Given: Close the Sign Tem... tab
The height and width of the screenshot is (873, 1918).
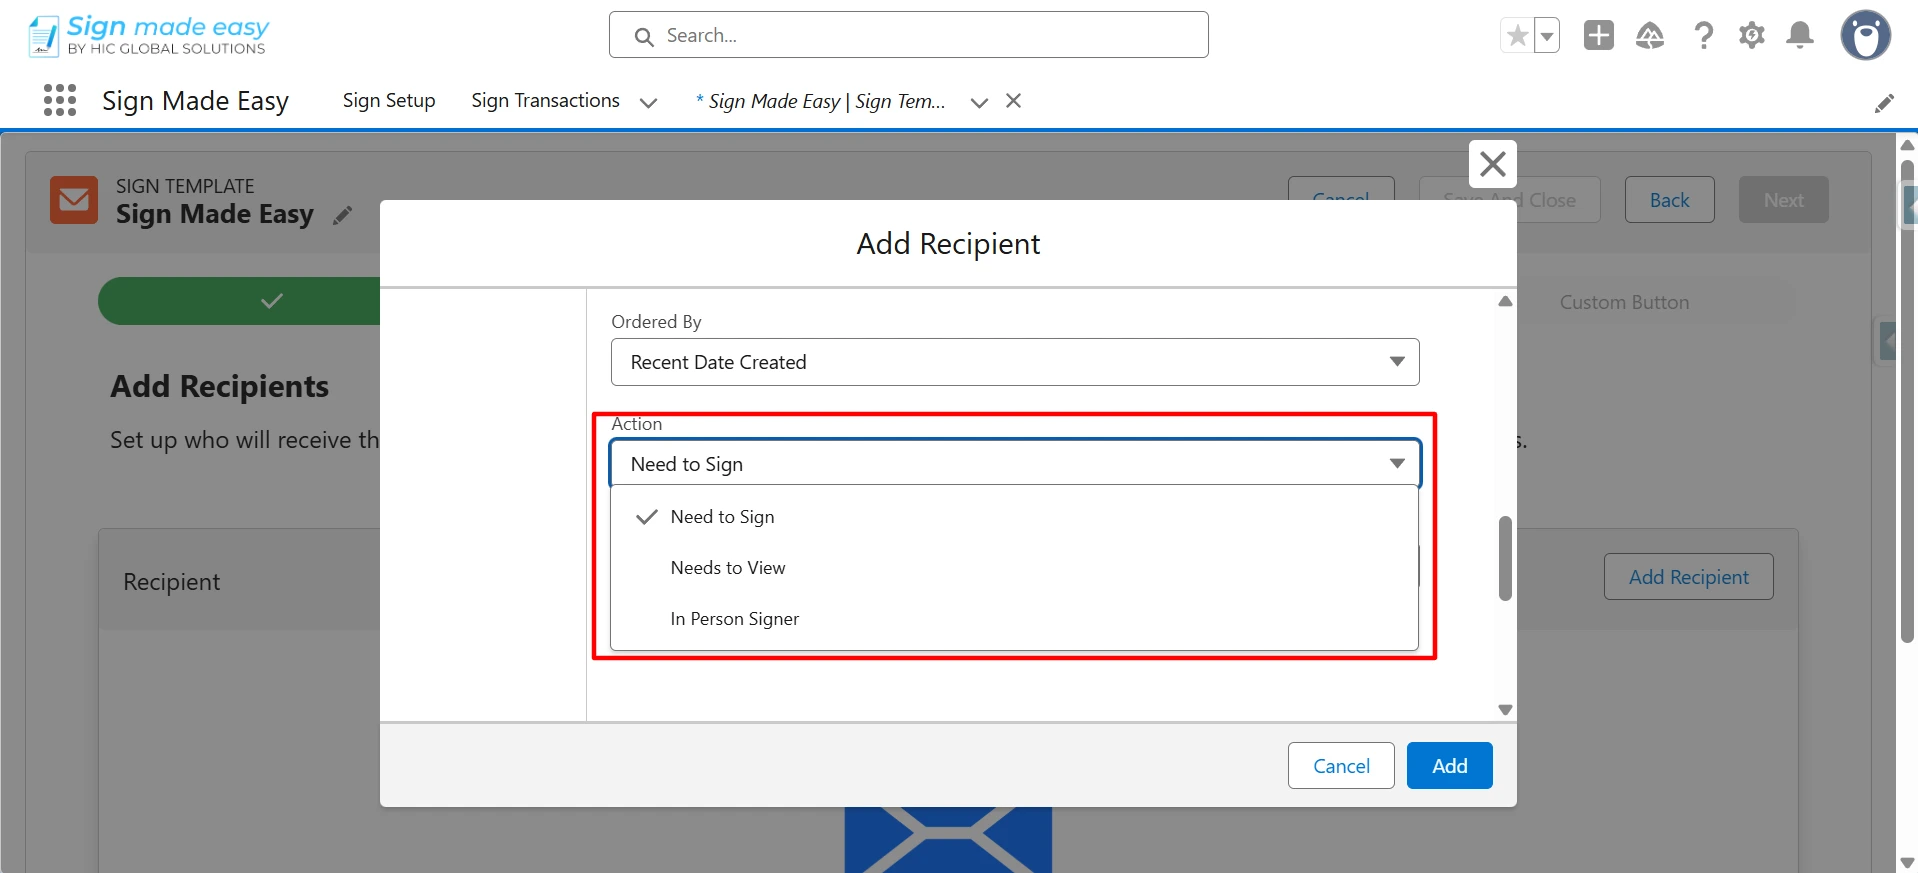Looking at the screenshot, I should pos(1013,101).
